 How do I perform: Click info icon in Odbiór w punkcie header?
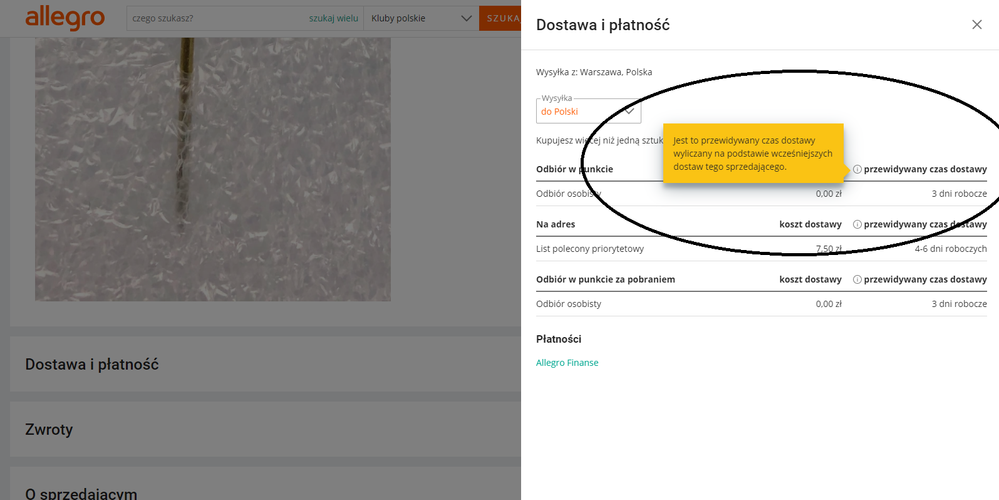pos(857,169)
